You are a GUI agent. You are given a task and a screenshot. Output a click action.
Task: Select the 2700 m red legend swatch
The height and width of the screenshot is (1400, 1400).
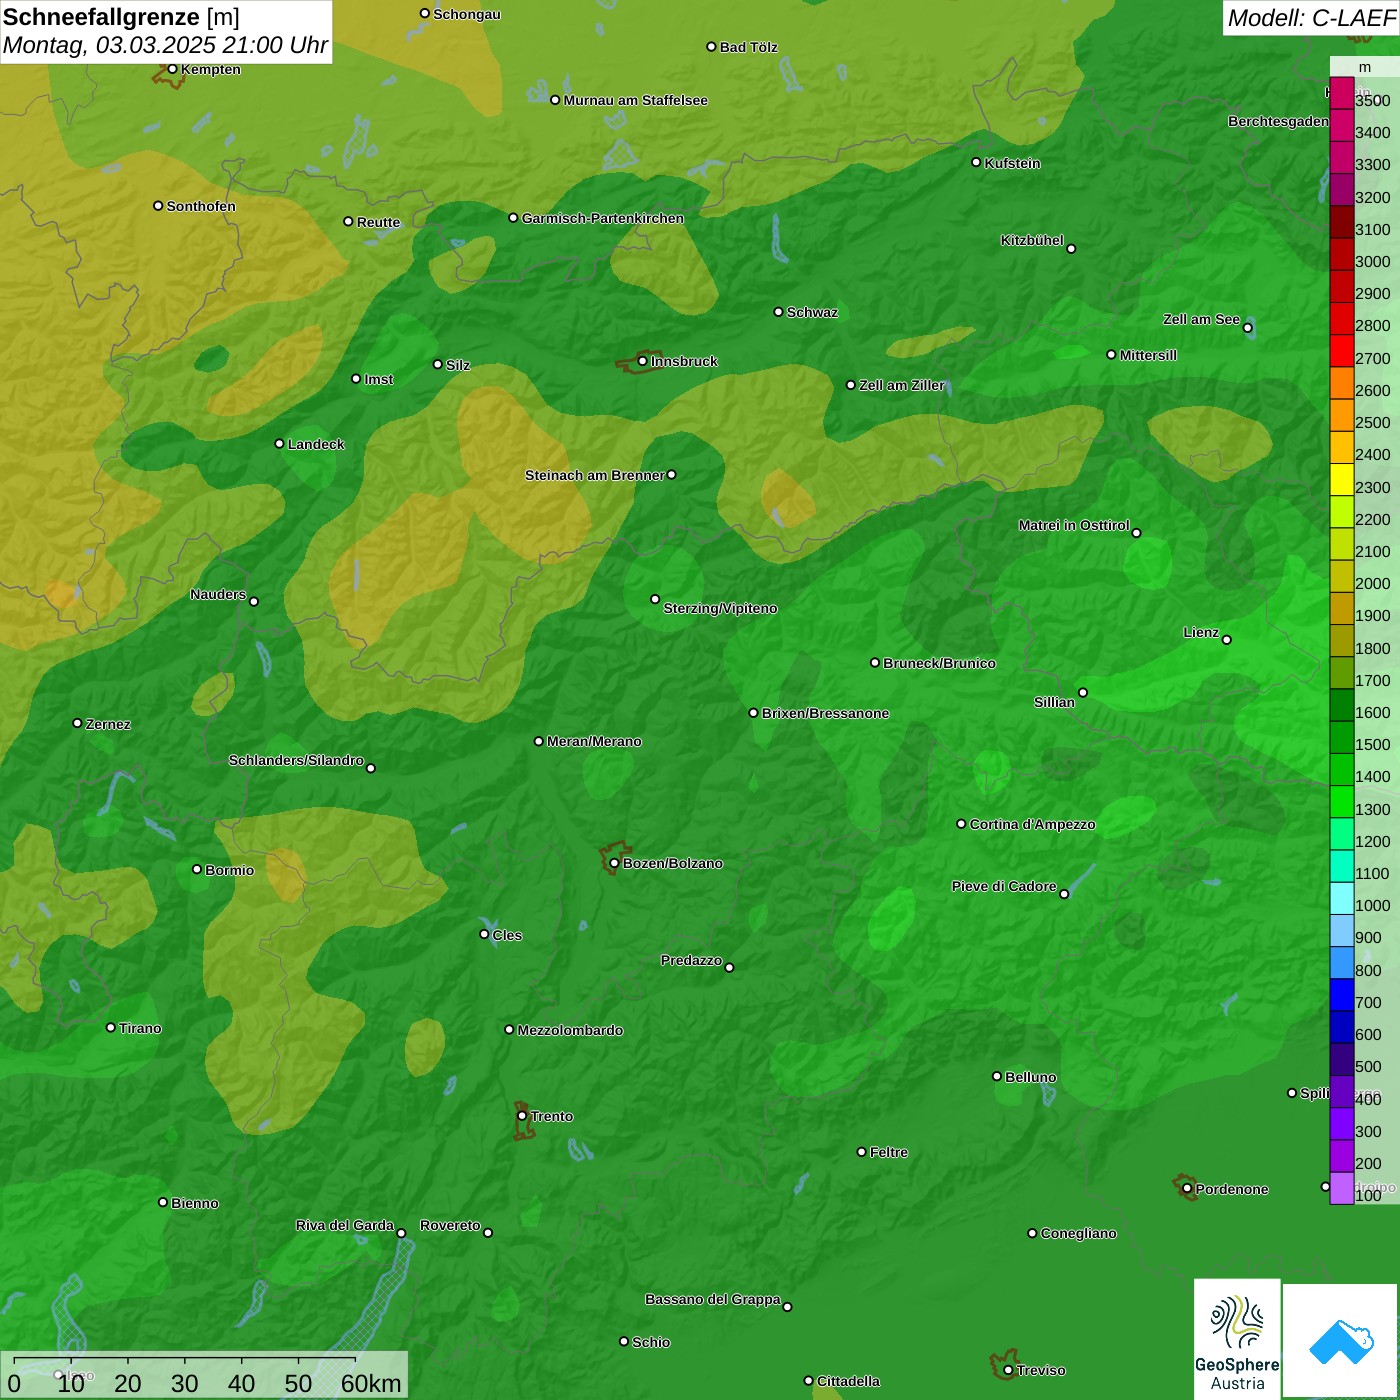point(1341,351)
